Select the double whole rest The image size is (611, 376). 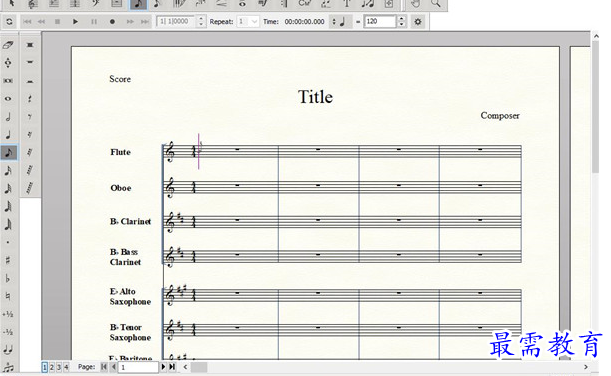pos(30,45)
